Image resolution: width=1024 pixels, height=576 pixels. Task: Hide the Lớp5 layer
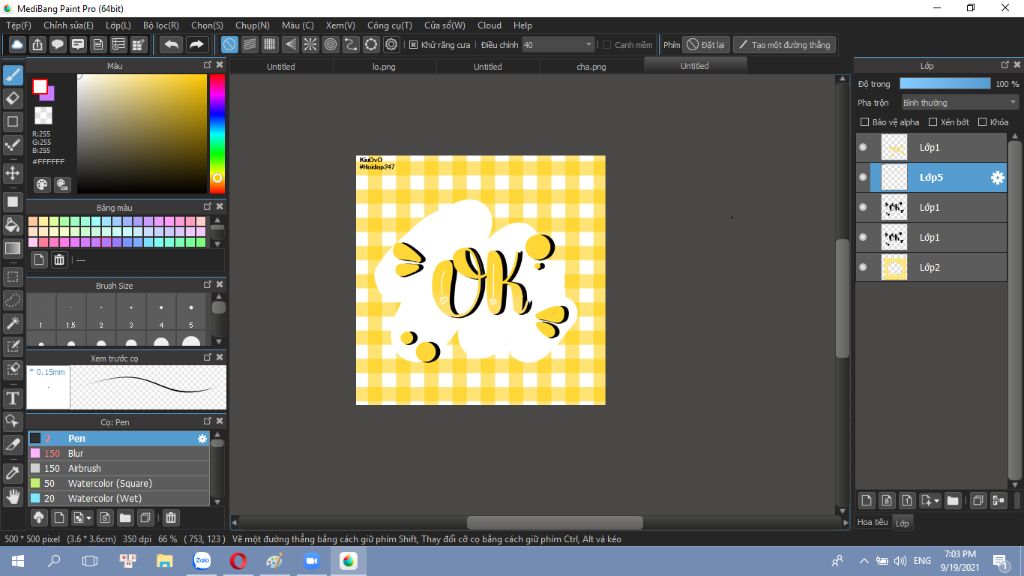863,178
